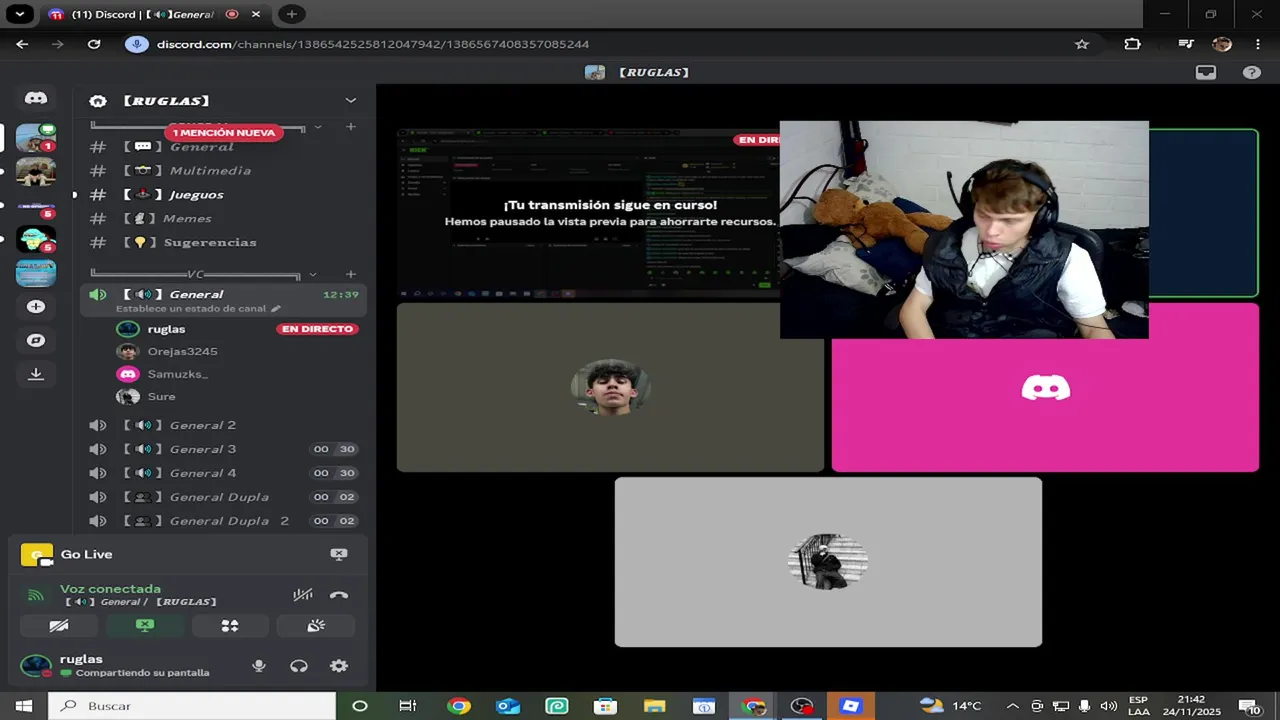Open the browser extensions puzzle icon

pos(1132,44)
